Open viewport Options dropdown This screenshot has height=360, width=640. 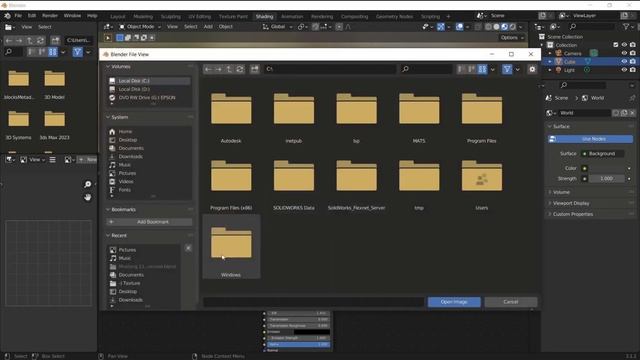pyautogui.click(x=512, y=38)
